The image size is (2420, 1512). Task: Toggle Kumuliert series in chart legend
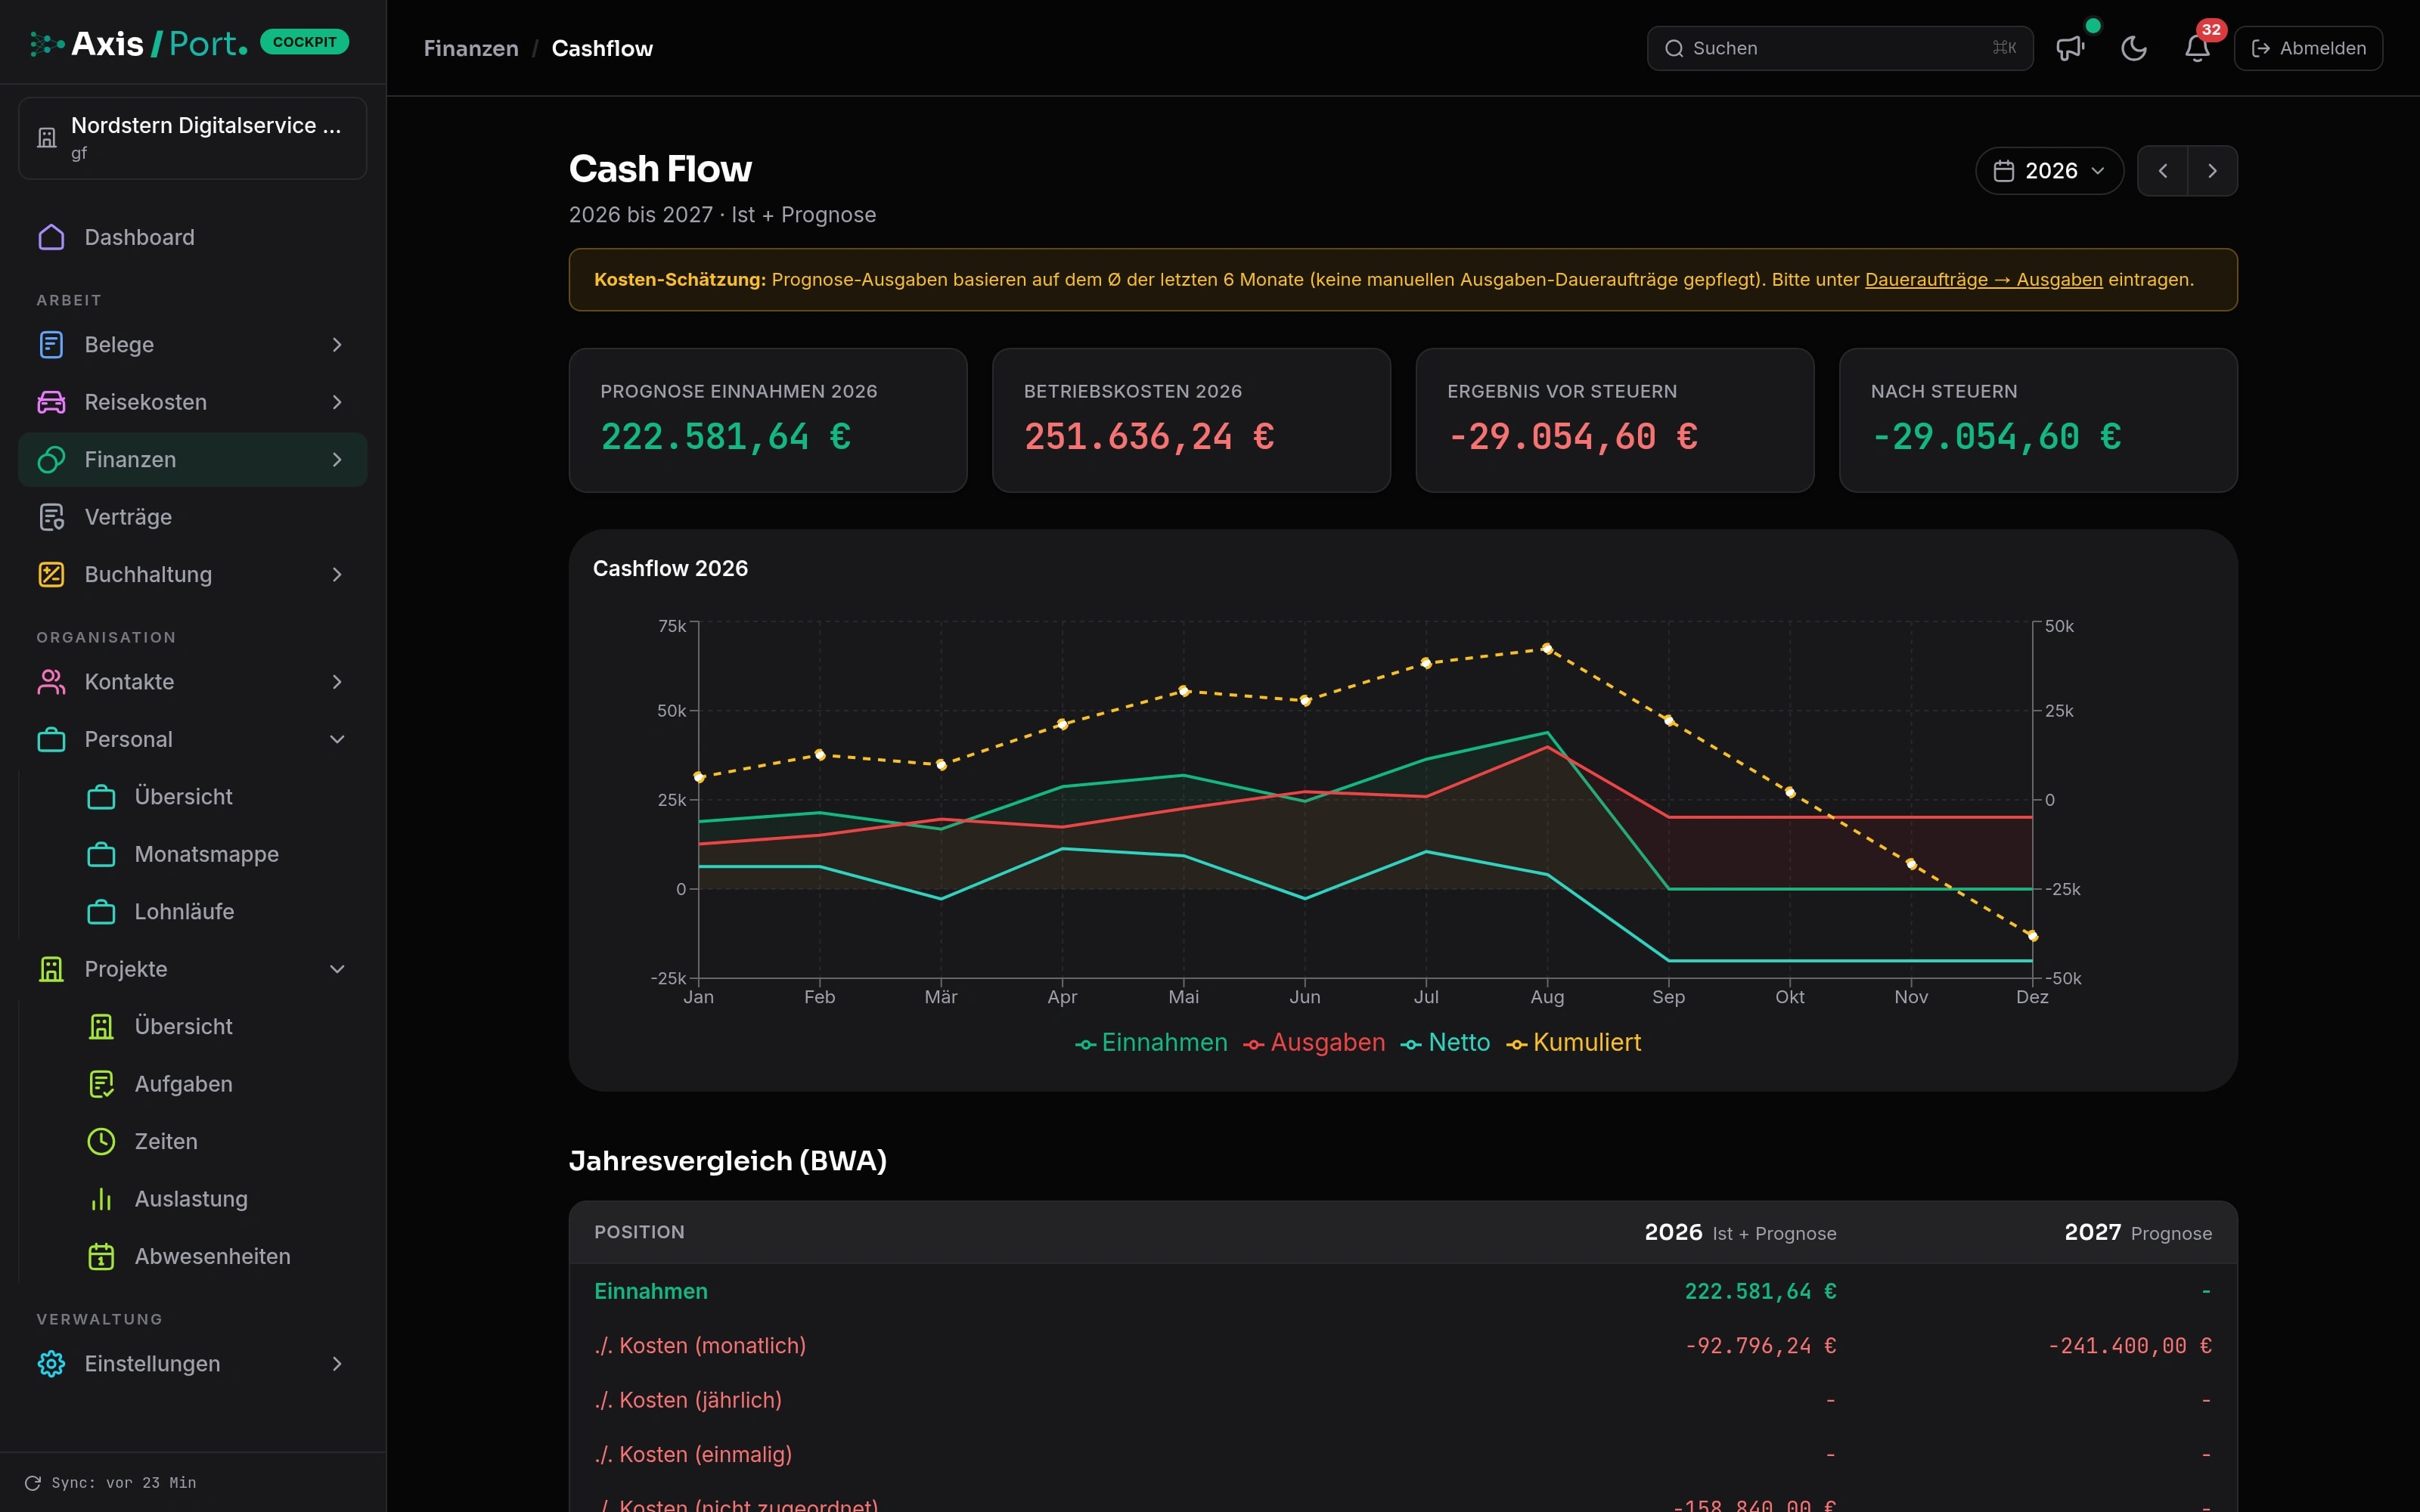[x=1574, y=1043]
